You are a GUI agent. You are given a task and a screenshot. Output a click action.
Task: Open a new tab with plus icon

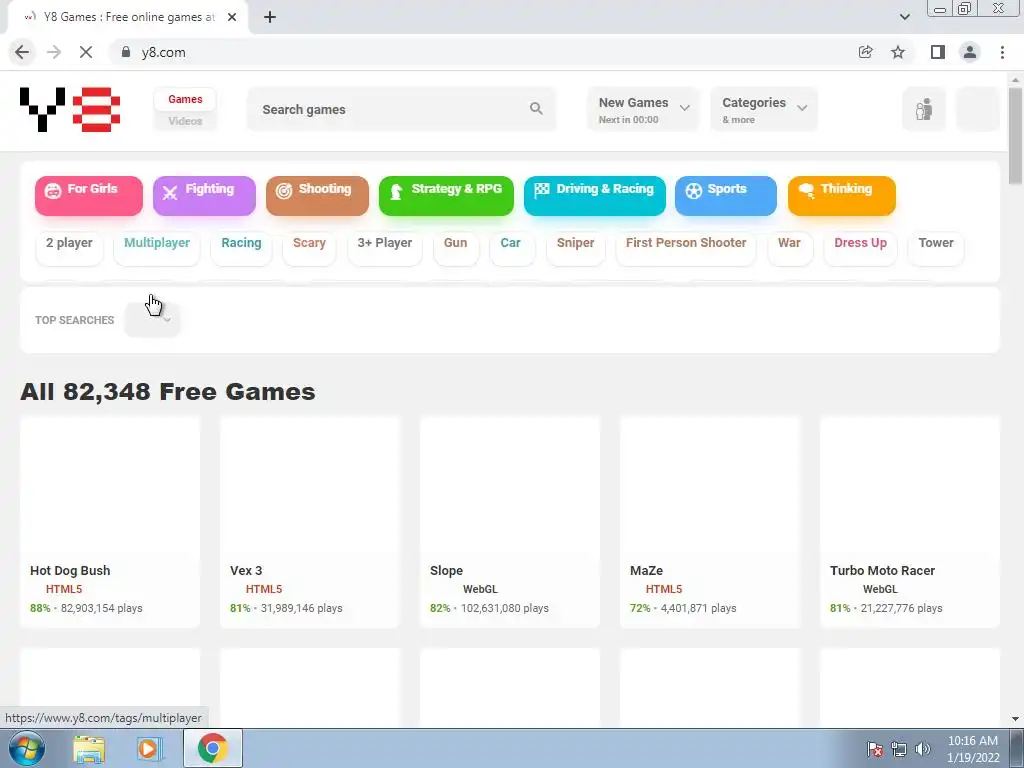(x=270, y=17)
